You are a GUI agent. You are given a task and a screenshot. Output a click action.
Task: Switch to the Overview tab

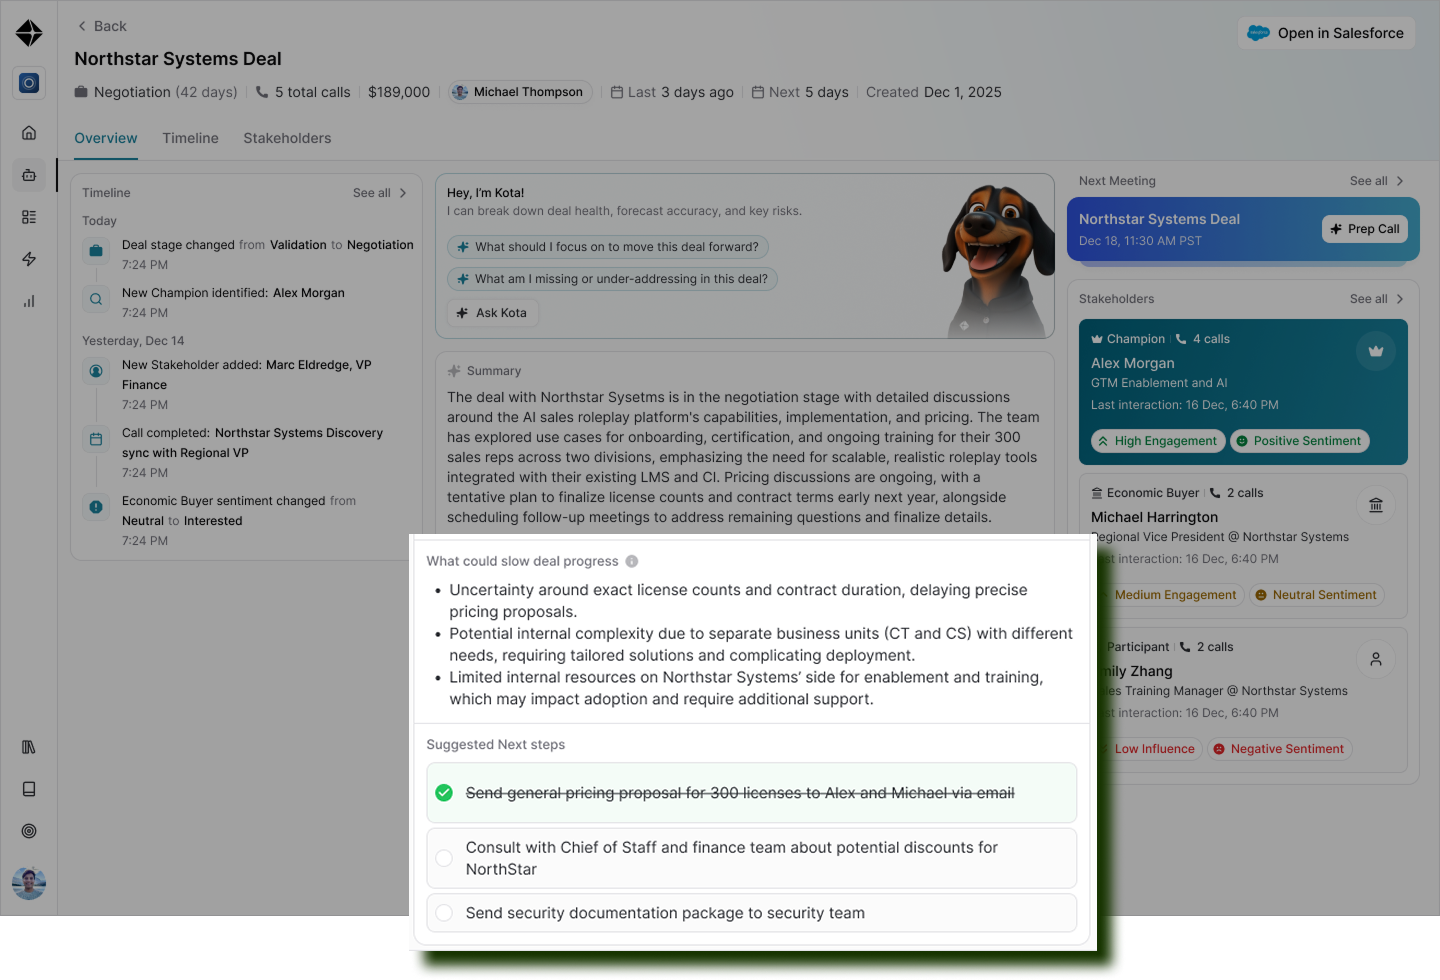point(106,138)
